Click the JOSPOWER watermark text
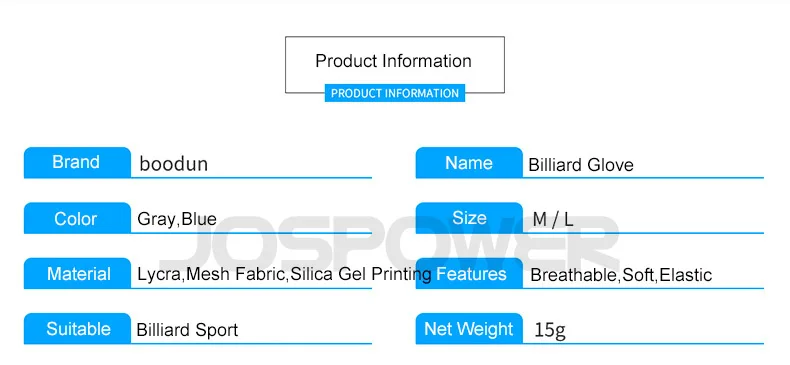The image size is (790, 365). (x=389, y=245)
